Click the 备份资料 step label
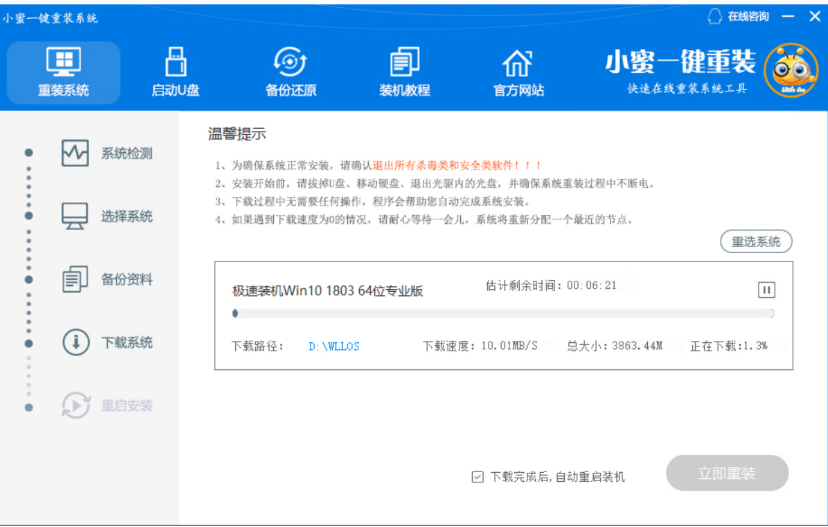 [127, 279]
